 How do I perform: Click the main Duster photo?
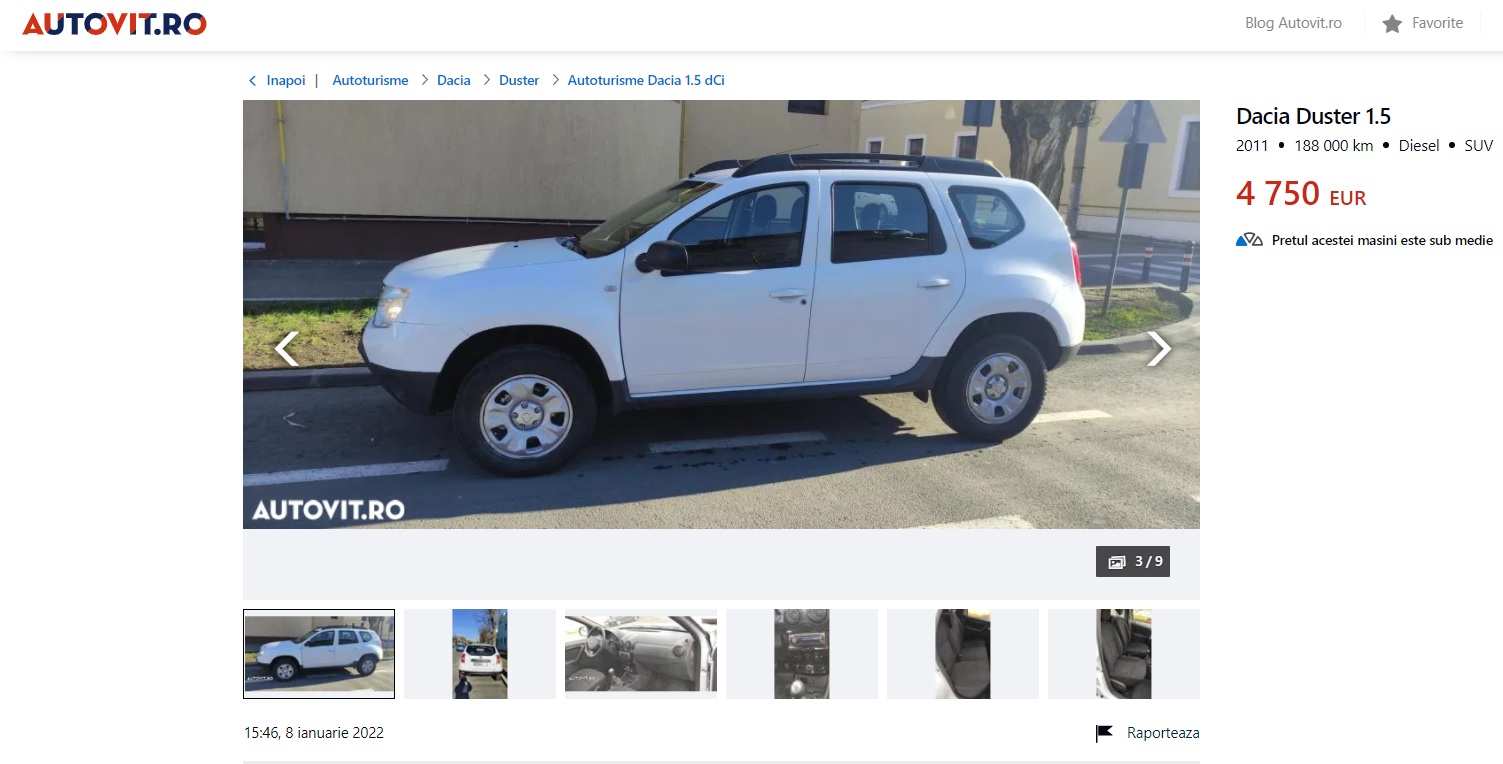click(721, 314)
